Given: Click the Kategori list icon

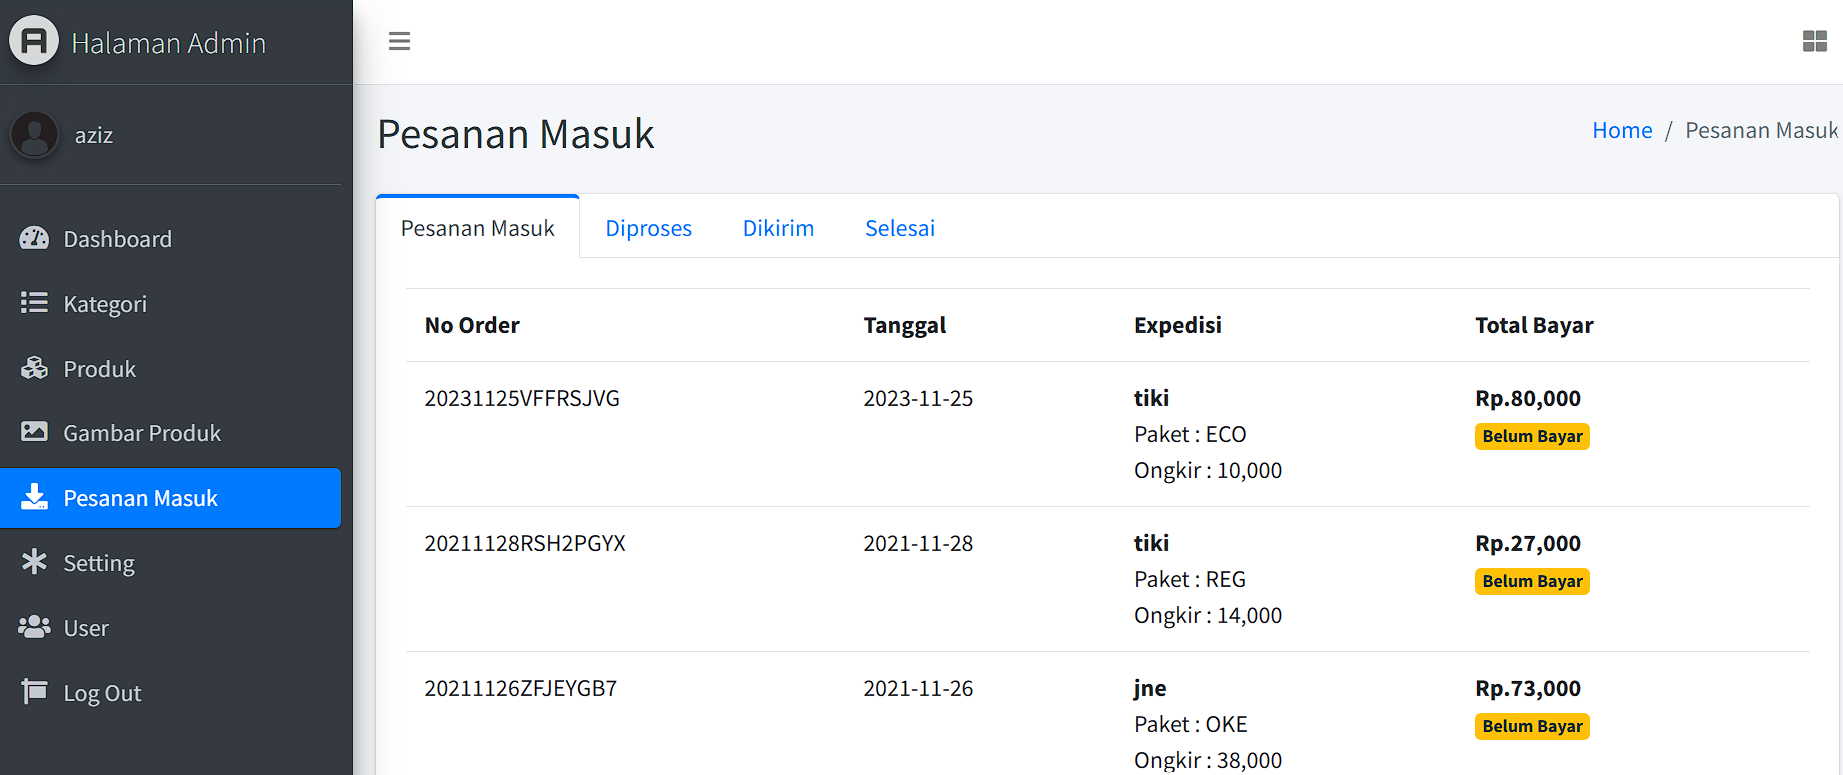Looking at the screenshot, I should 34,303.
